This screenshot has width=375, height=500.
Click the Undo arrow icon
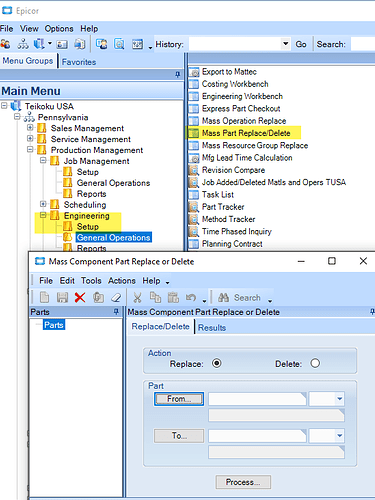tap(191, 297)
